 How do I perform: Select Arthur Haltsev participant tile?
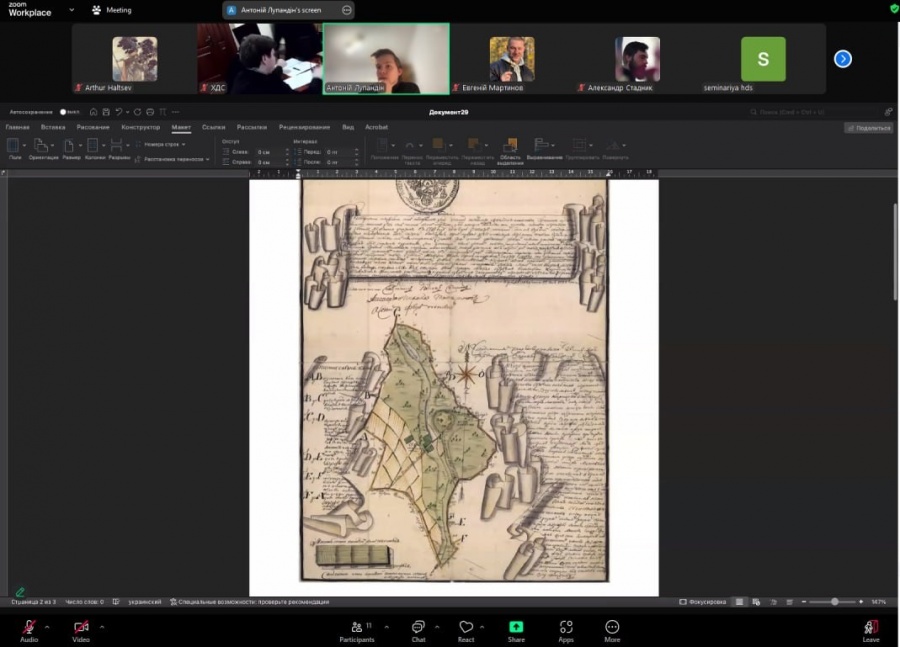[x=134, y=59]
